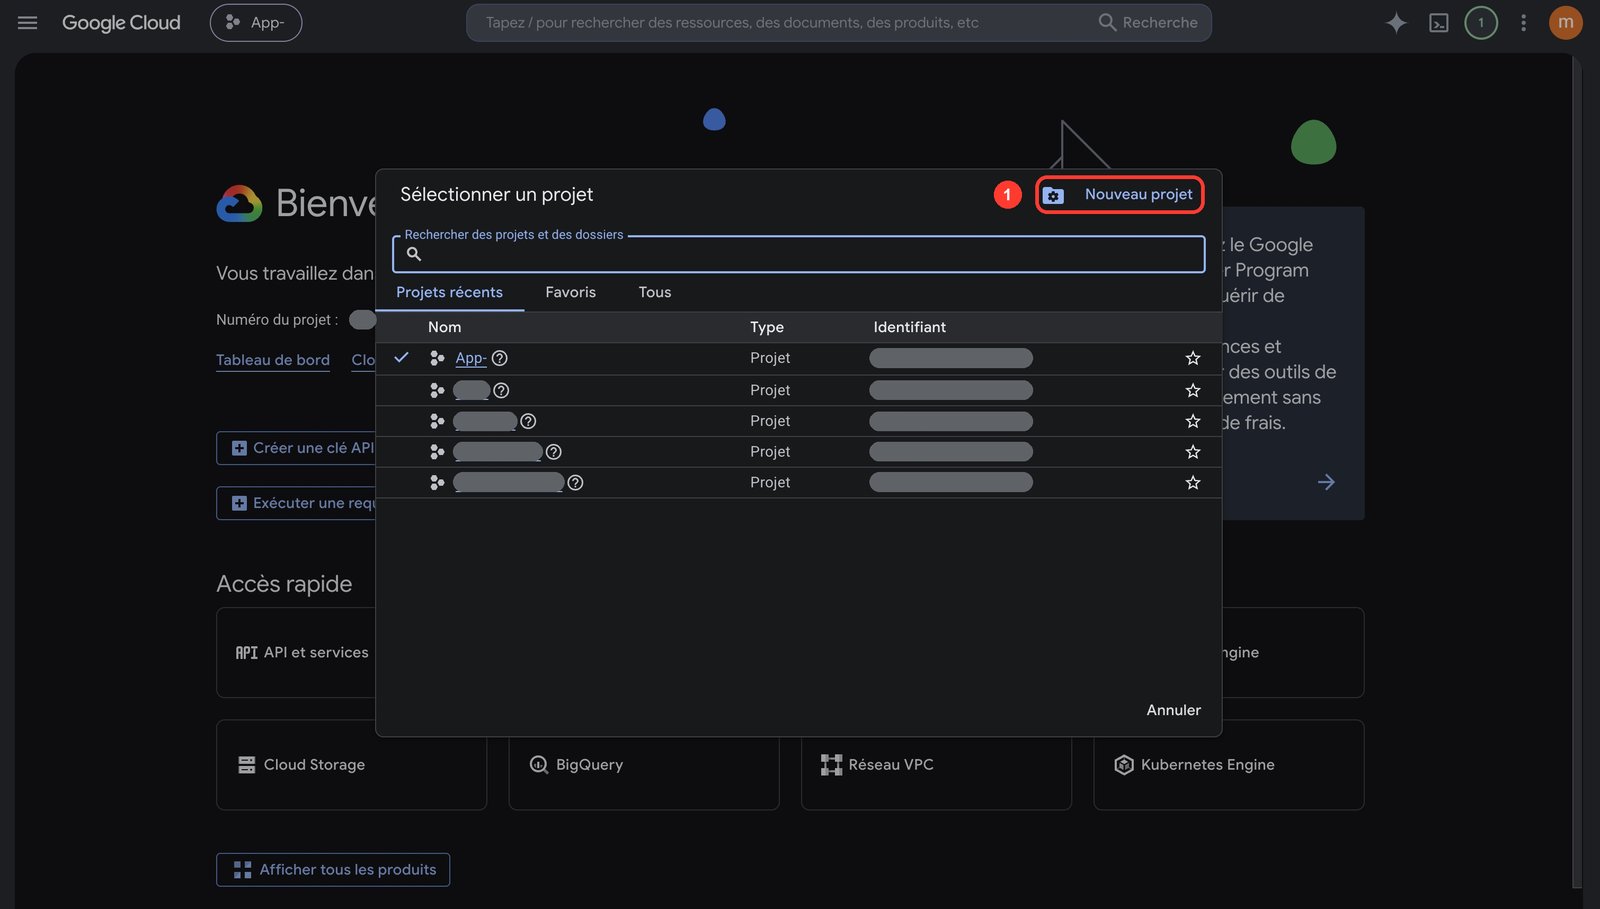Click project icon in second row
Screen dimensions: 1600x909
tap(437, 390)
